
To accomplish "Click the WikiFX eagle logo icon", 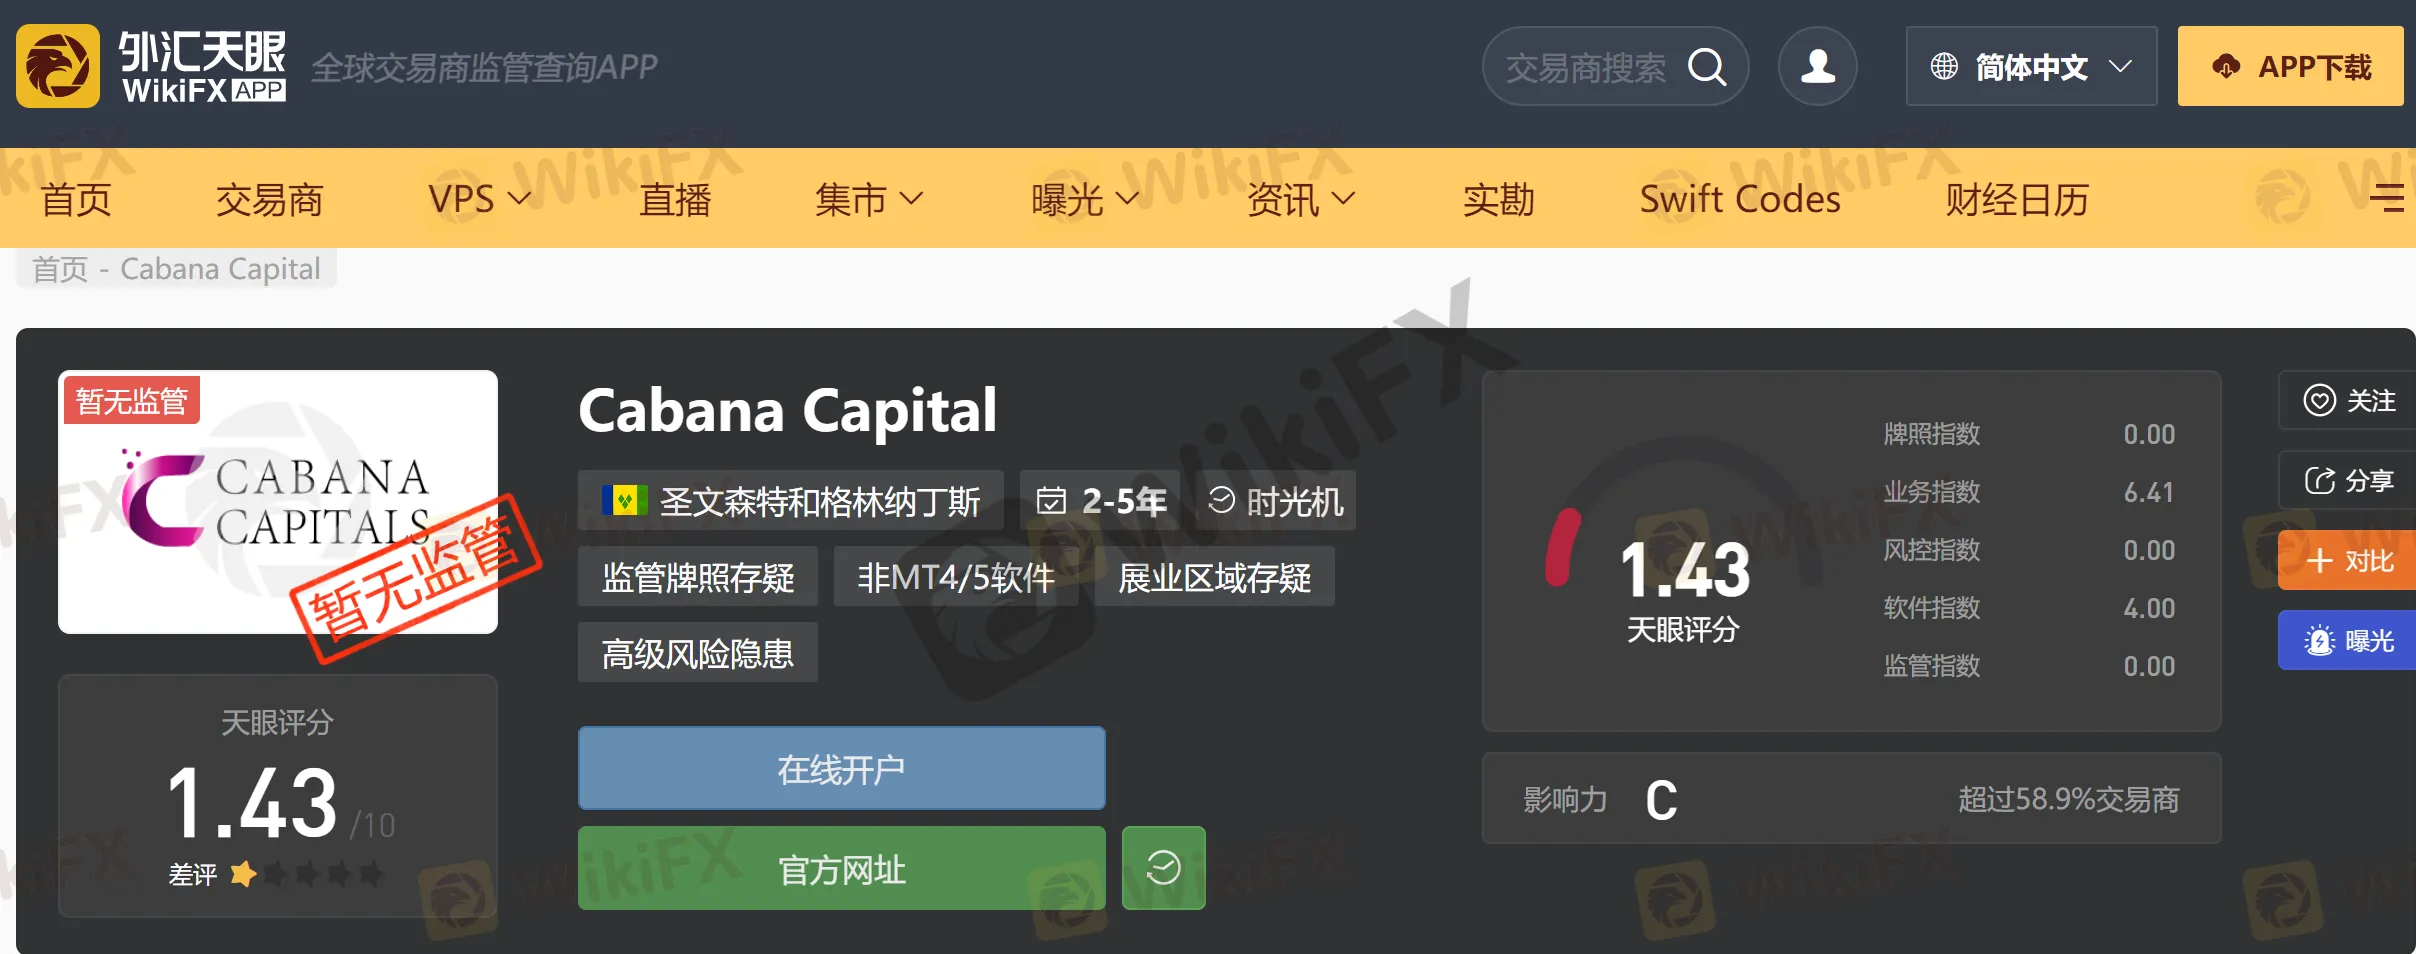I will [58, 66].
